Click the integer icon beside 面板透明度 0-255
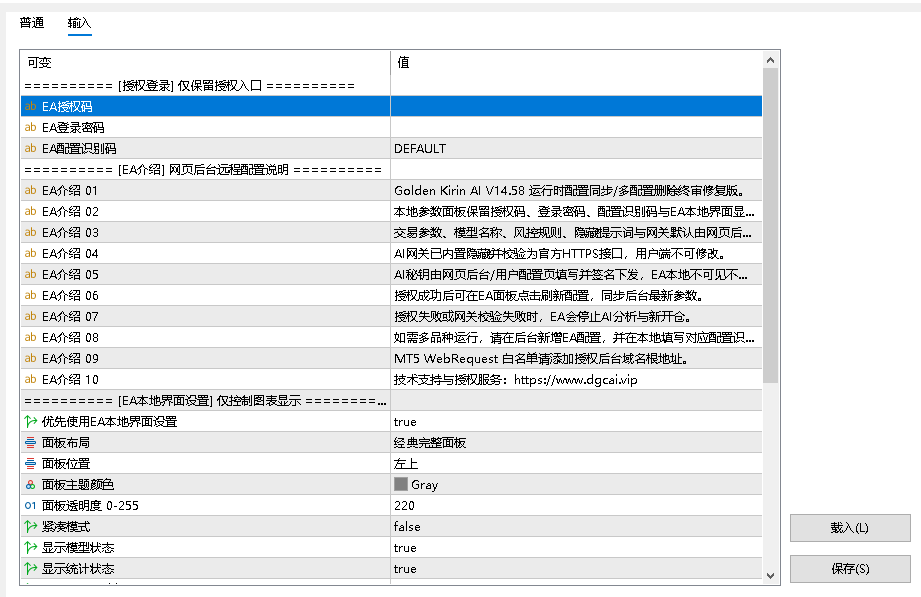Viewport: 921px width, 597px height. 31,506
